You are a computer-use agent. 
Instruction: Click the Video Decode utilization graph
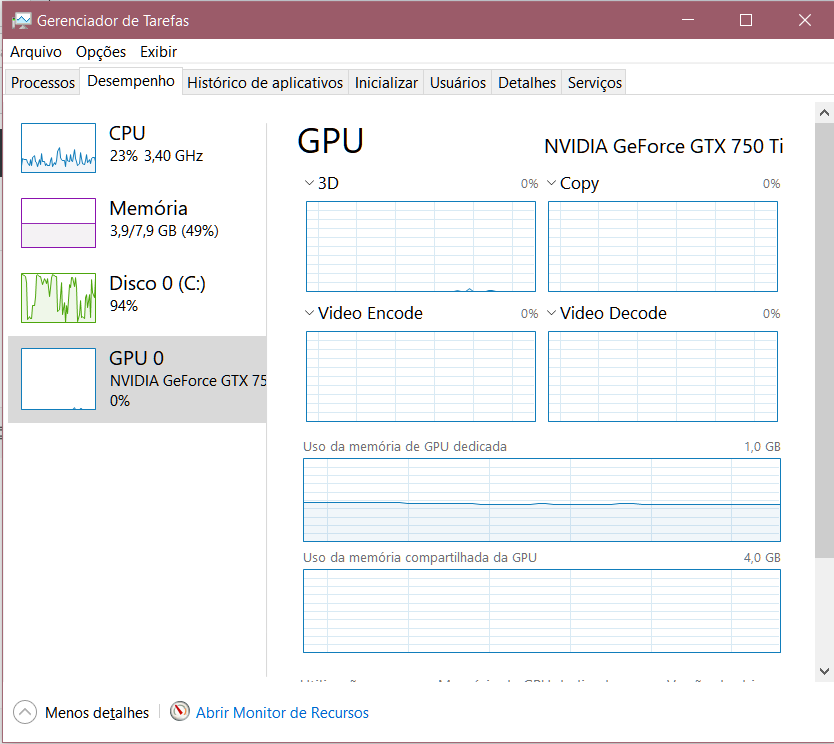click(663, 377)
